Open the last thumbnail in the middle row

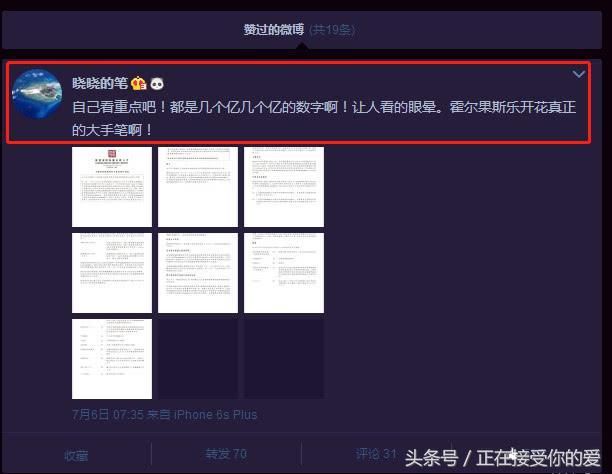click(284, 273)
